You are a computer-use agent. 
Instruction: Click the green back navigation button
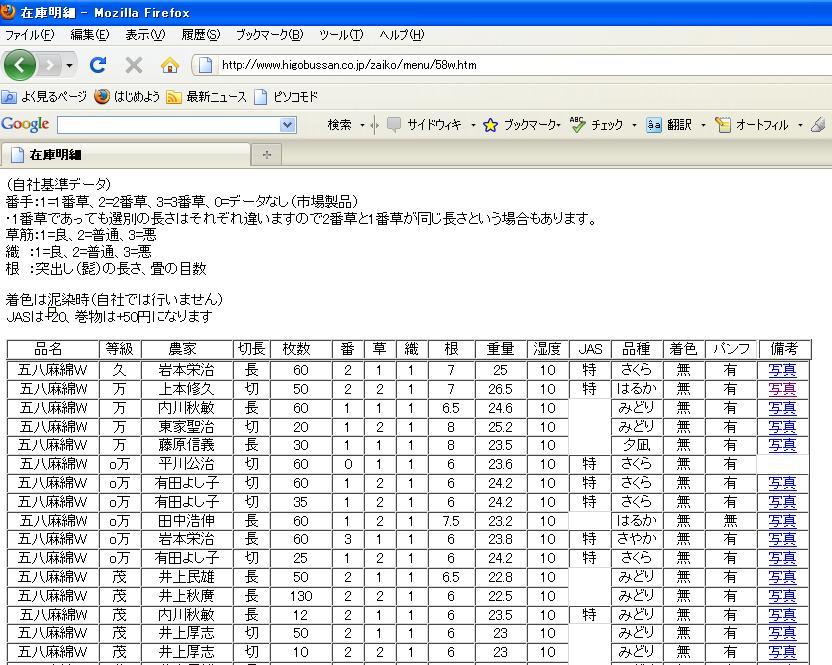pos(19,65)
